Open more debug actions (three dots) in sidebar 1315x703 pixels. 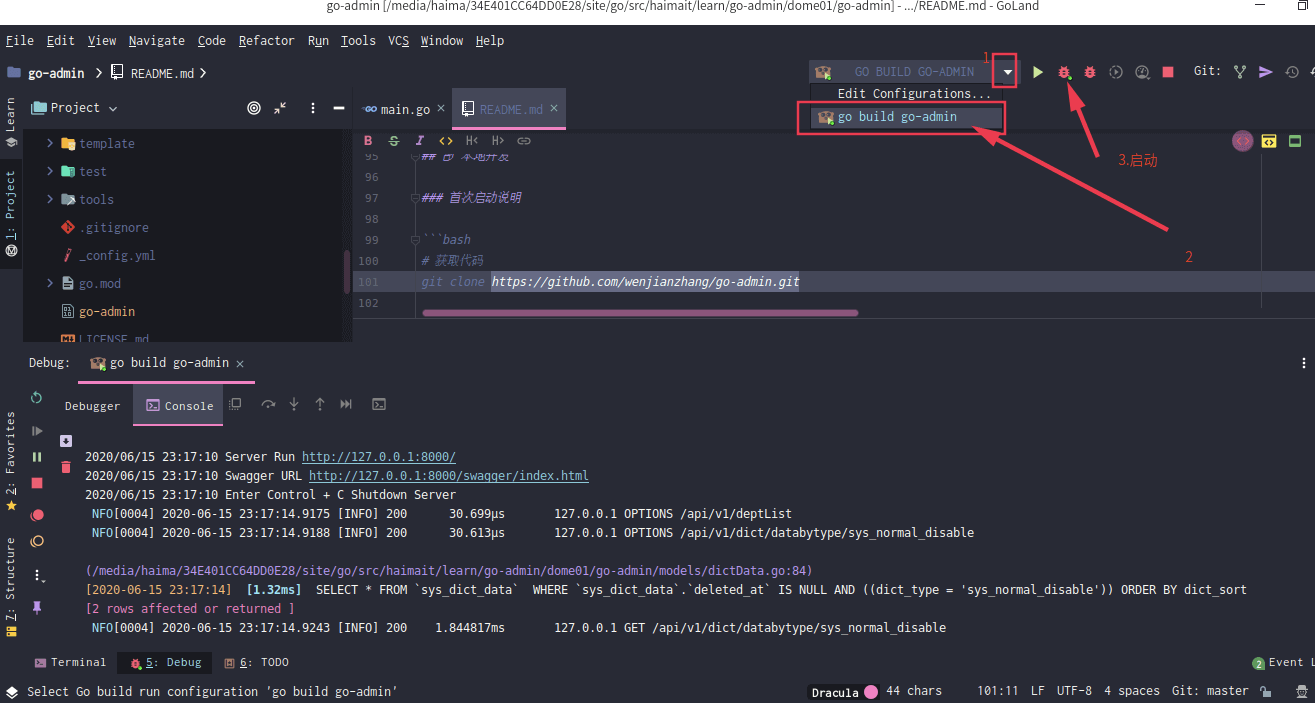(39, 575)
